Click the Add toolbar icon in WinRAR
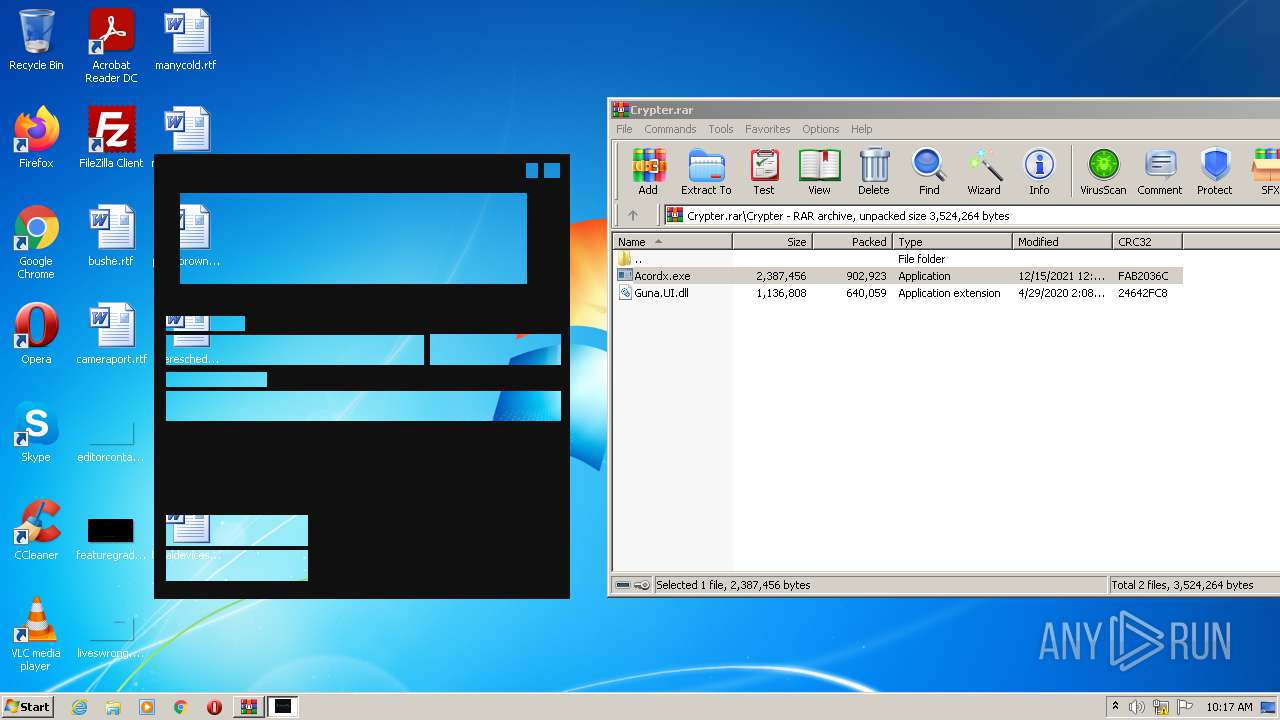The width and height of the screenshot is (1280, 720). [x=648, y=171]
